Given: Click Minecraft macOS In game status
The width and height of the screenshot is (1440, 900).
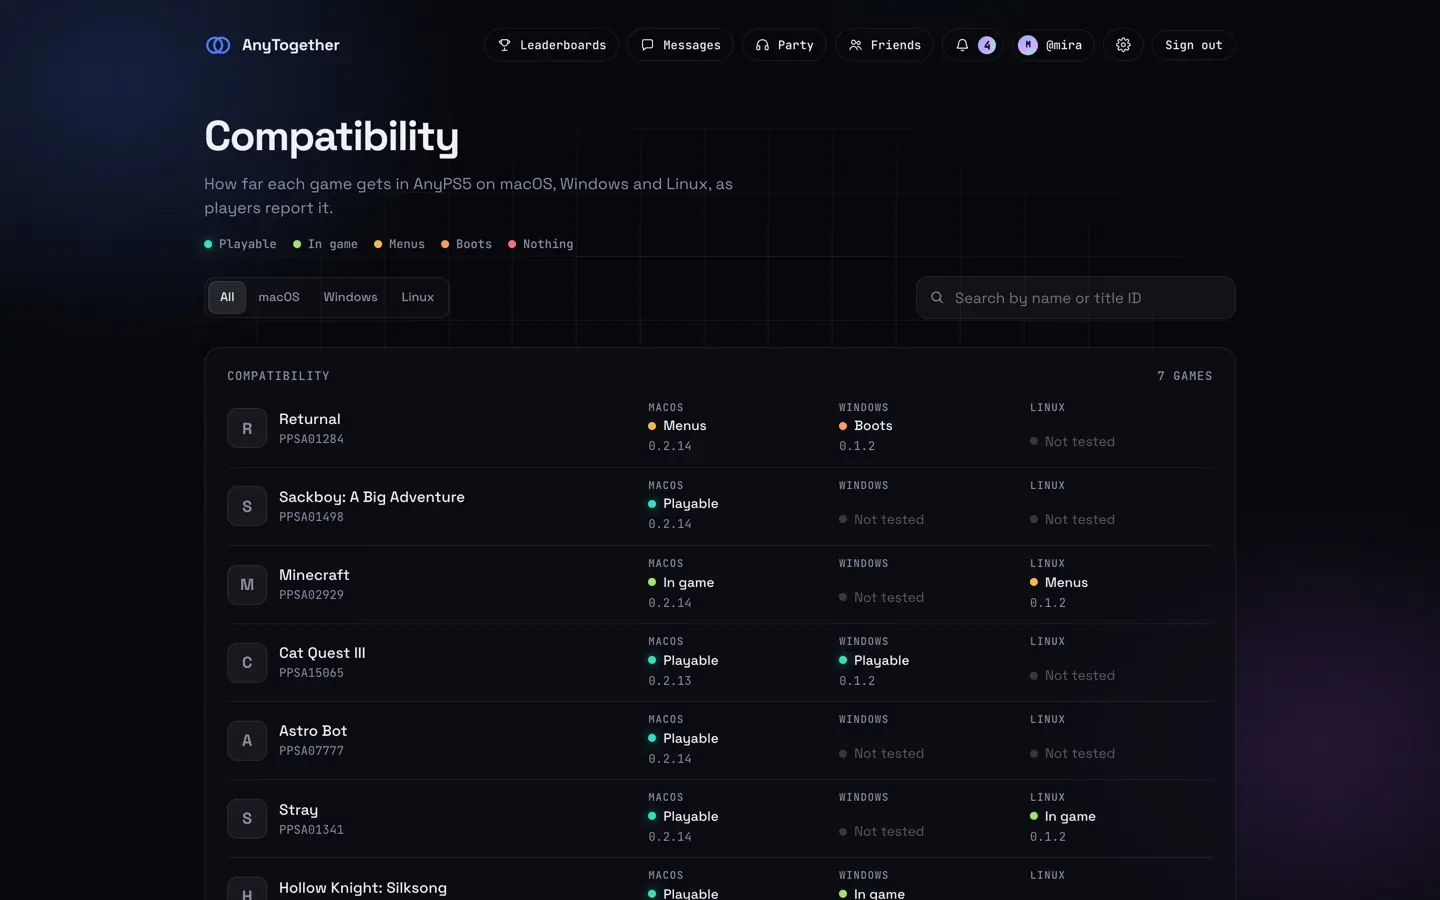Looking at the screenshot, I should point(681,582).
